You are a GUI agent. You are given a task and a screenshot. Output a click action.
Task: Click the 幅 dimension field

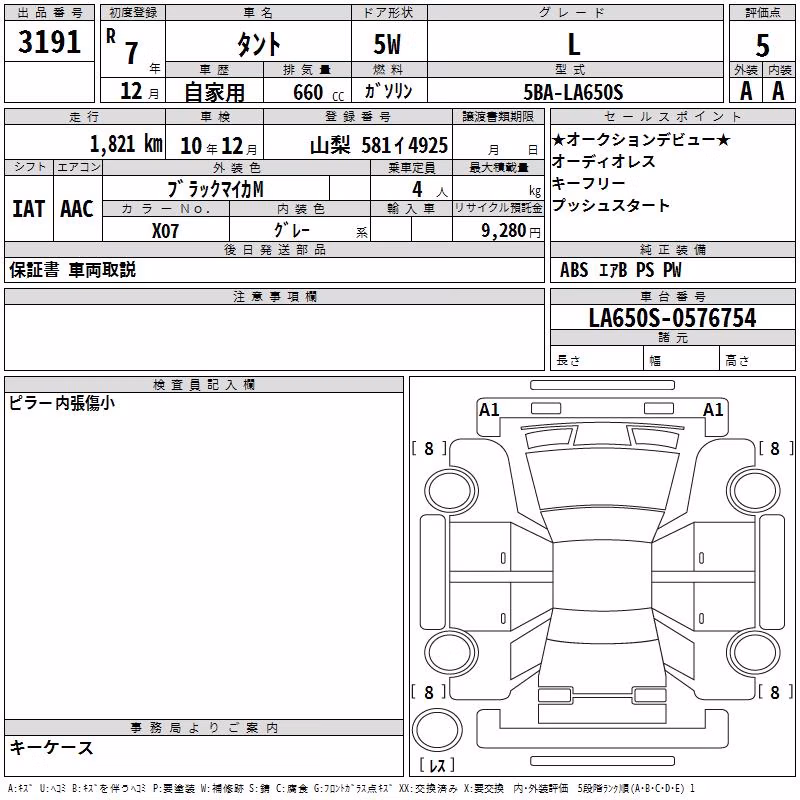(682, 360)
